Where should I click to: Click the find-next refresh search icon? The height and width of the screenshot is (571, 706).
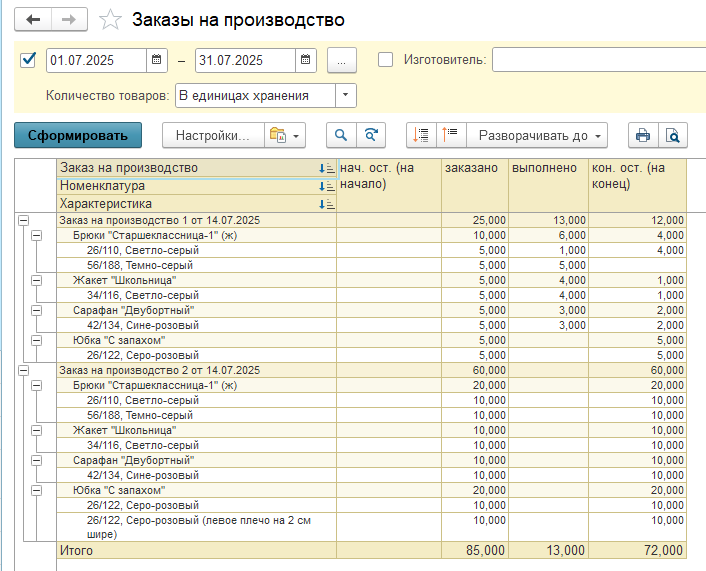(371, 135)
